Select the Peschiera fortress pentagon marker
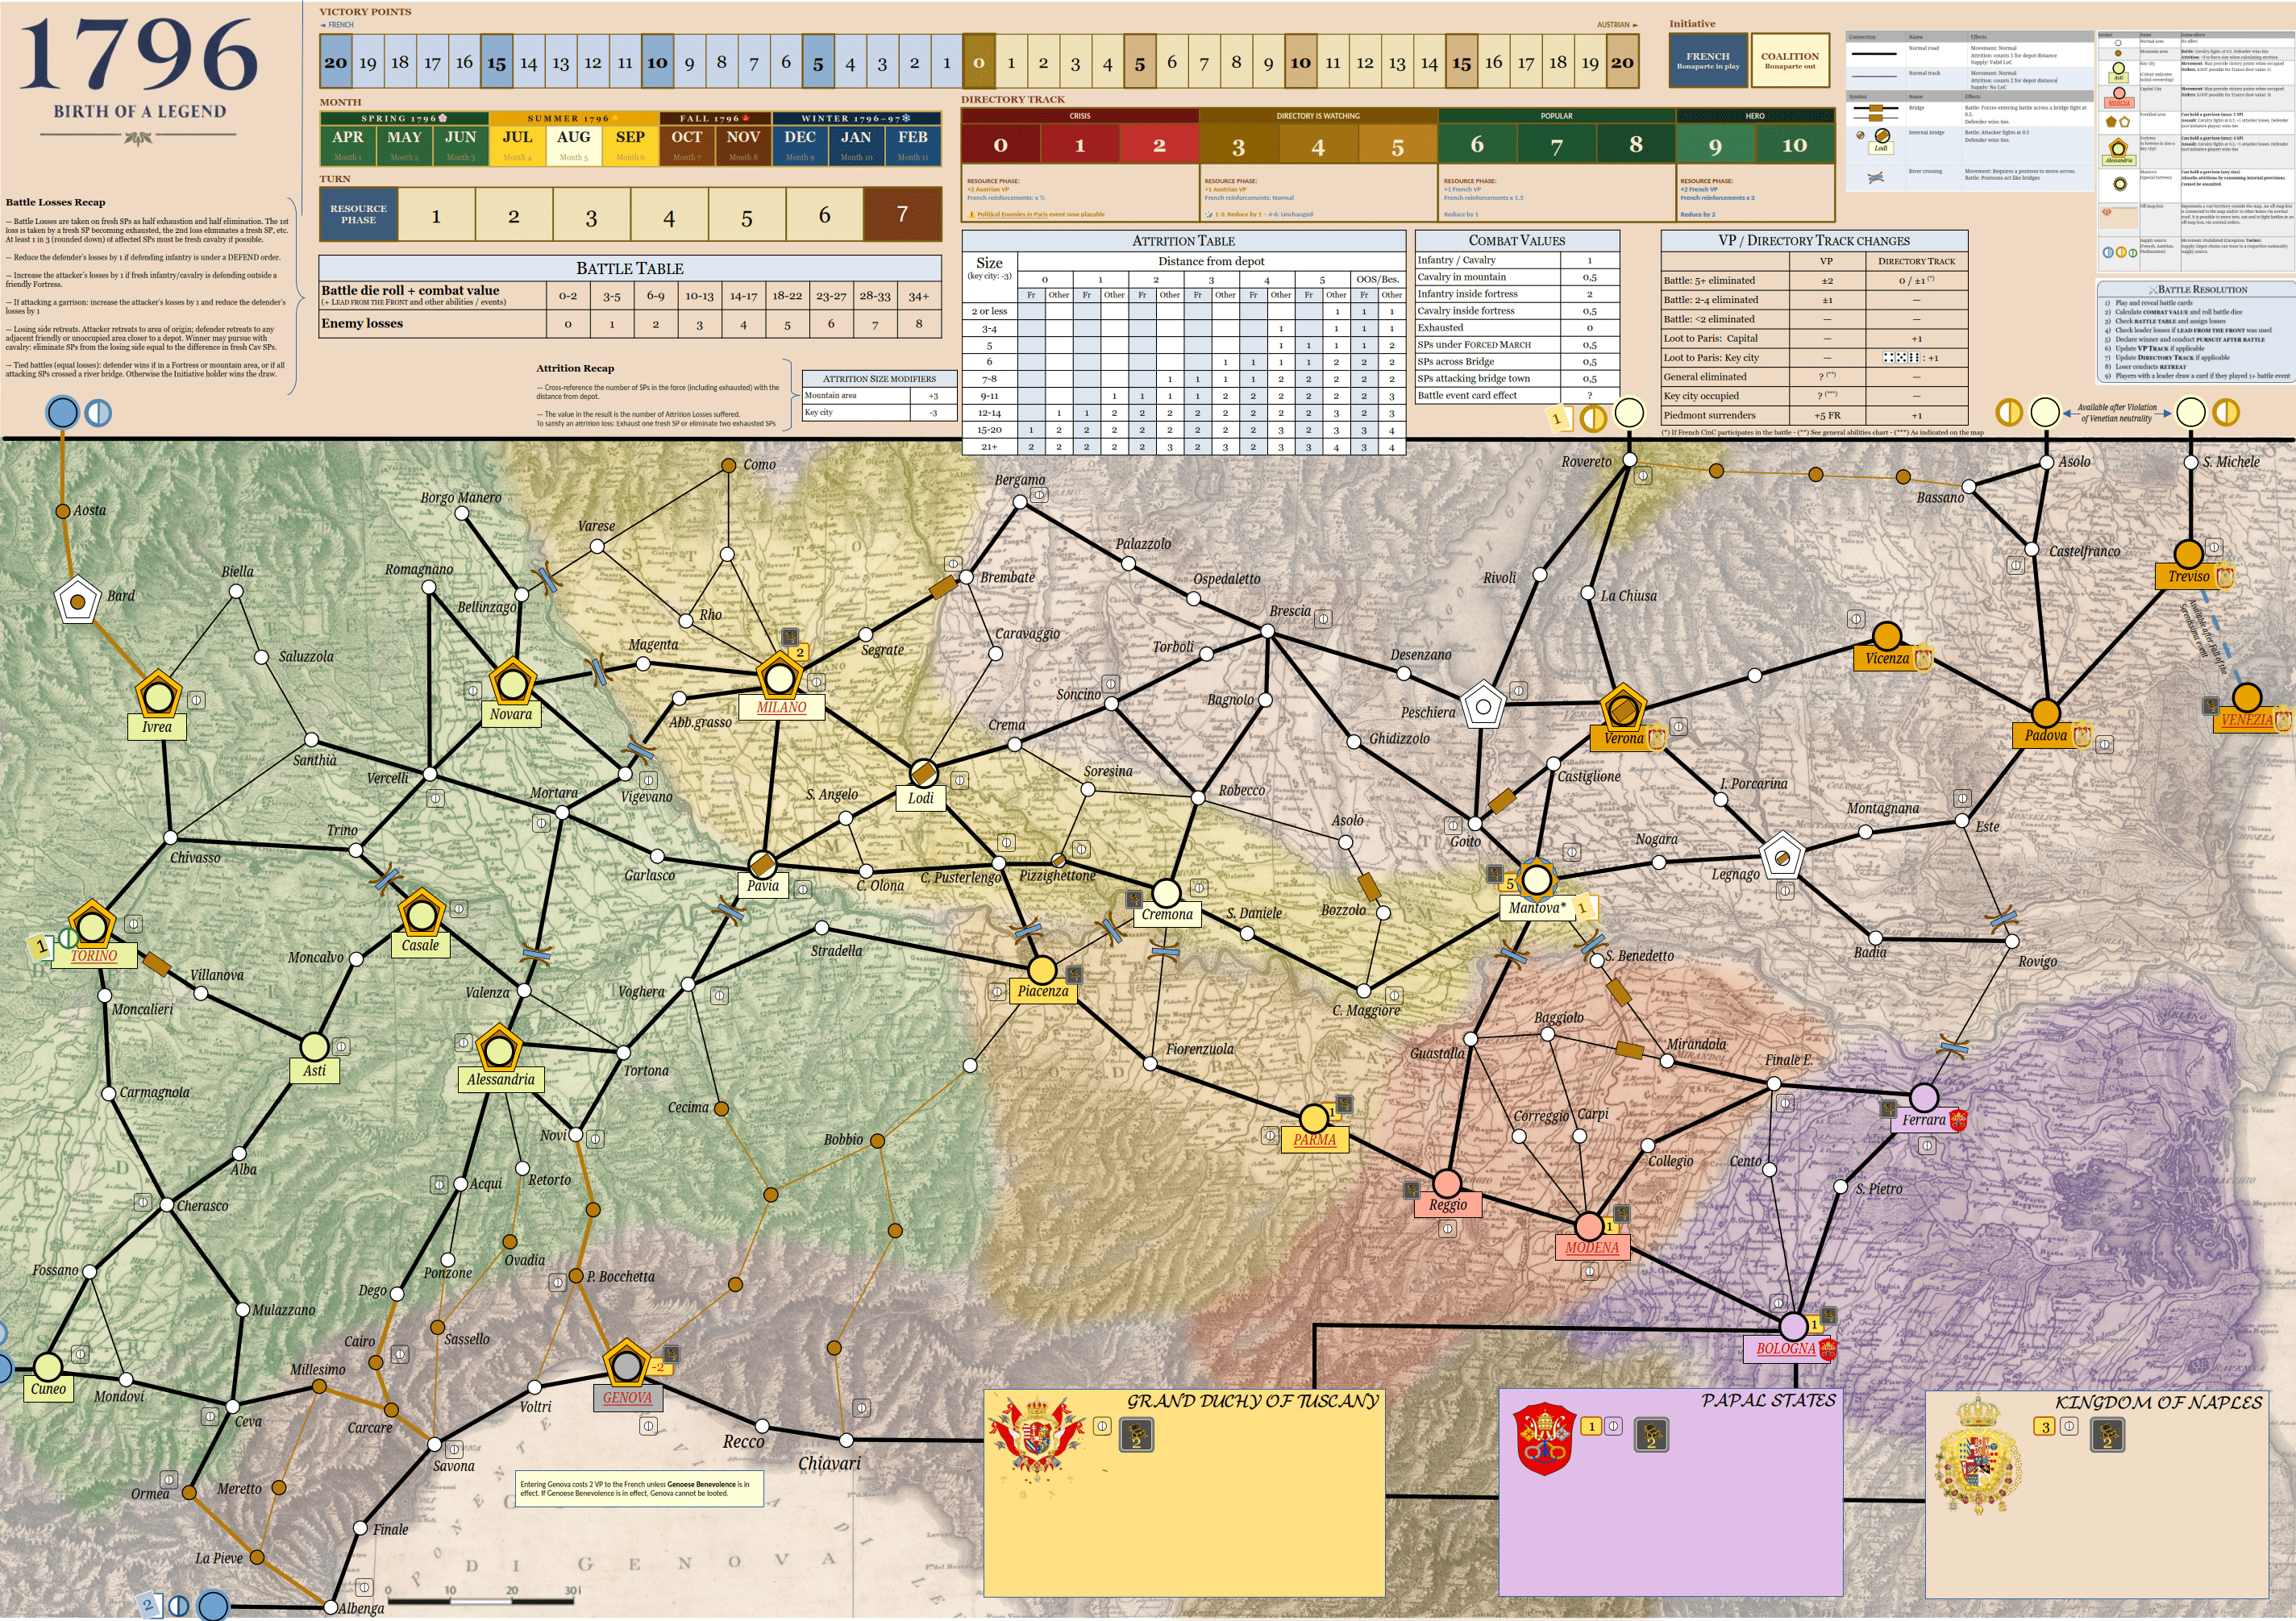The height and width of the screenshot is (1621, 2296). pyautogui.click(x=1483, y=706)
